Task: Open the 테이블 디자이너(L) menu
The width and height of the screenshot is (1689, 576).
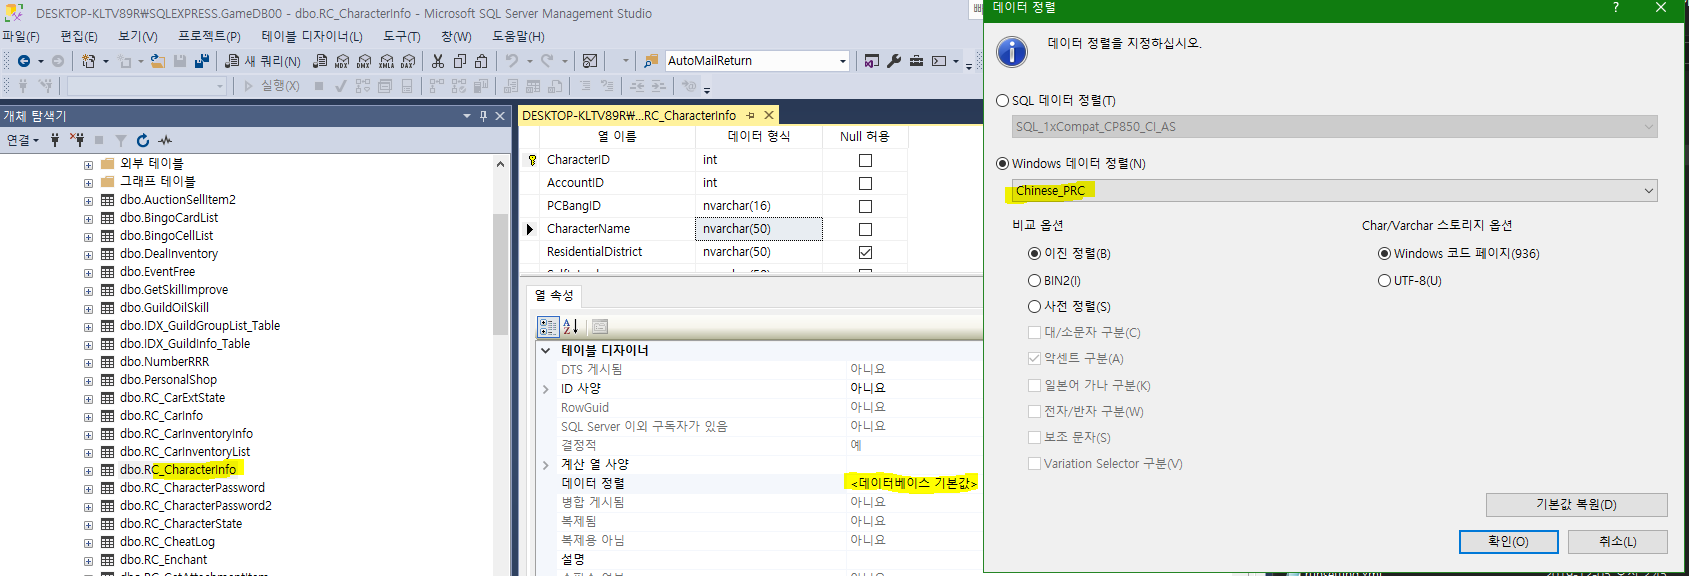Action: coord(312,36)
